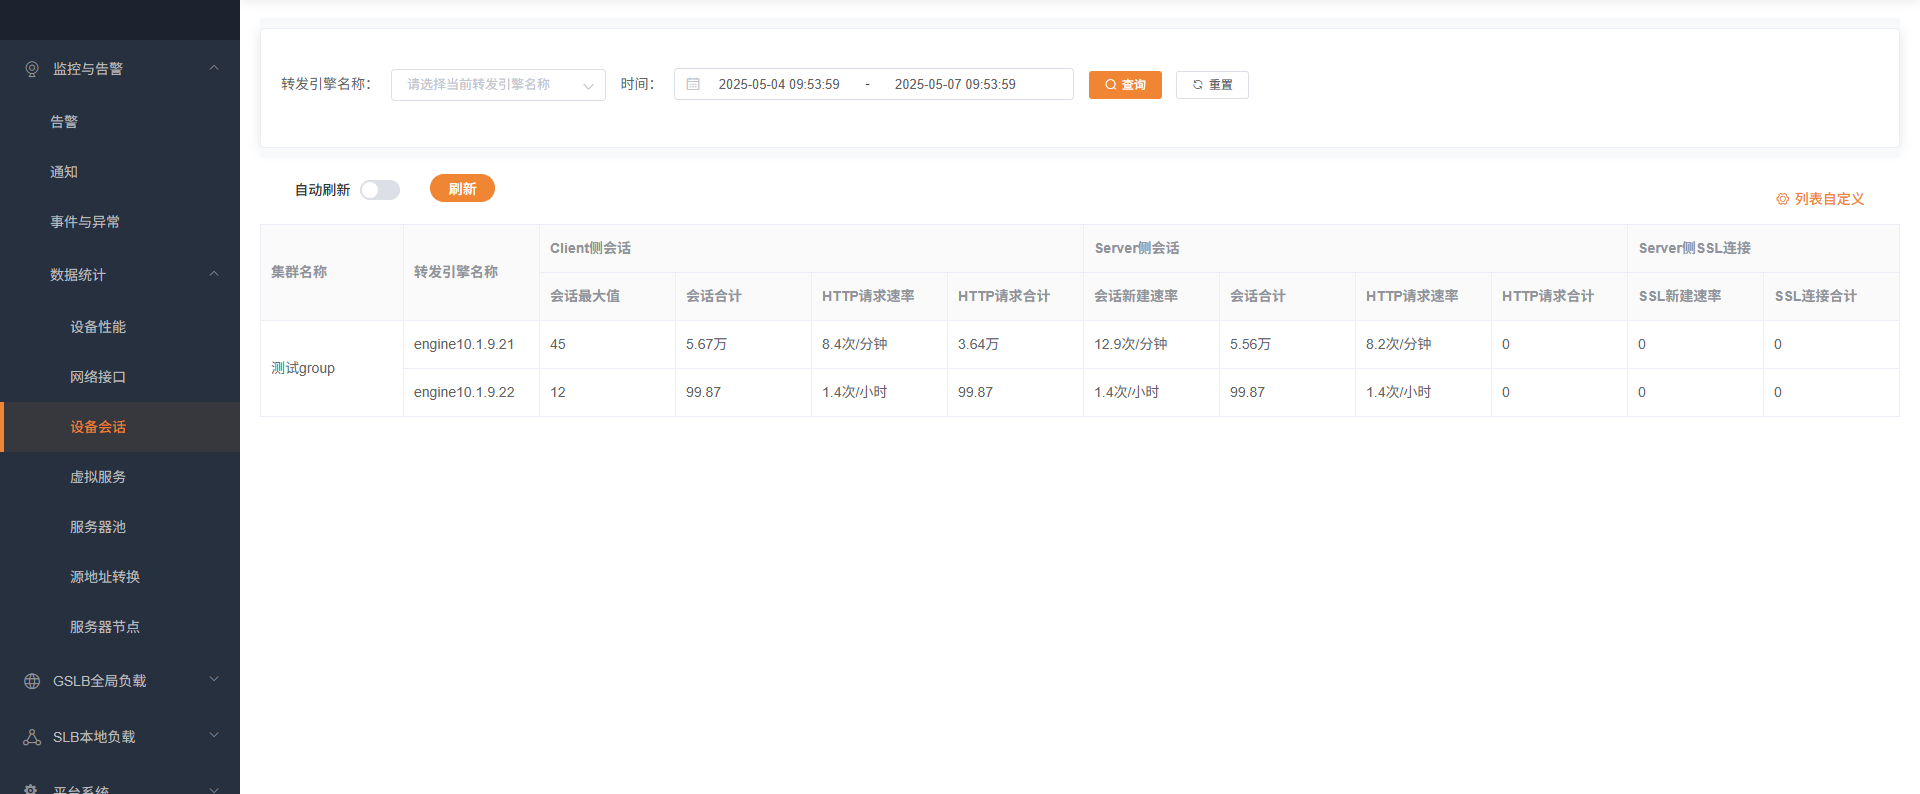This screenshot has width=1920, height=794.
Task: Open the 告警 page
Action: [x=64, y=122]
